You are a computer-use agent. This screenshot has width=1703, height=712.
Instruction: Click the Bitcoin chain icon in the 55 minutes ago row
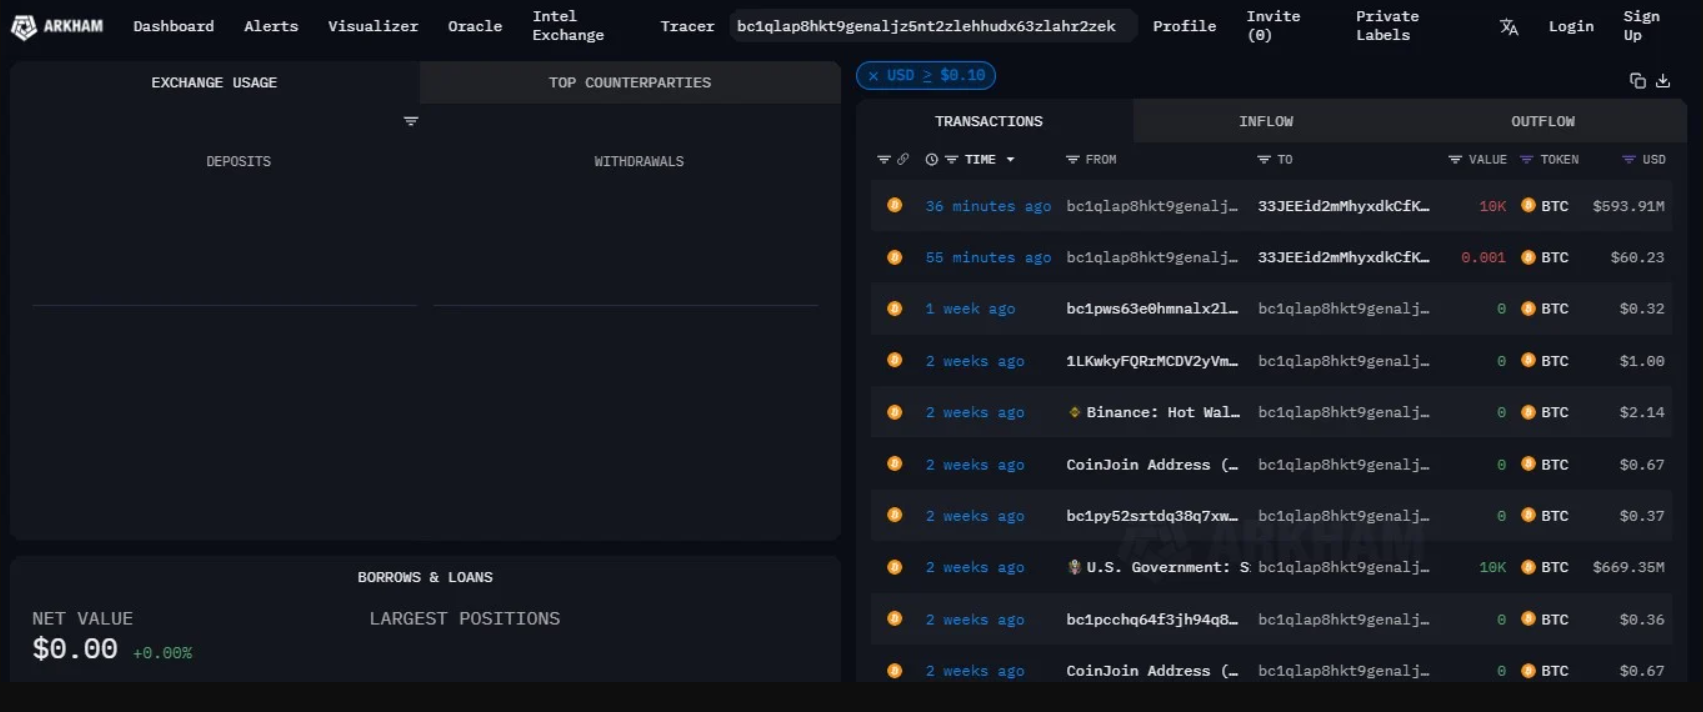coord(895,257)
